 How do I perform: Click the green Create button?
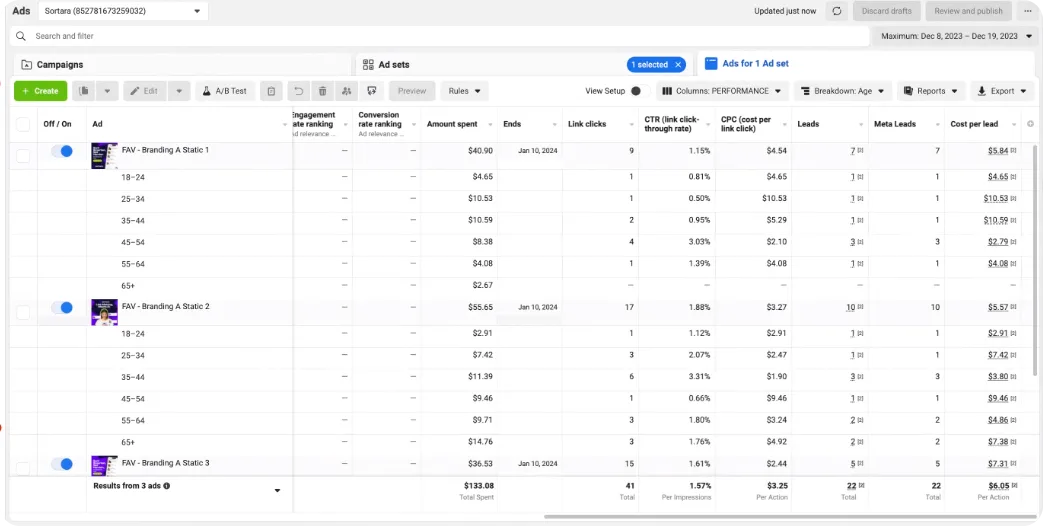point(41,91)
